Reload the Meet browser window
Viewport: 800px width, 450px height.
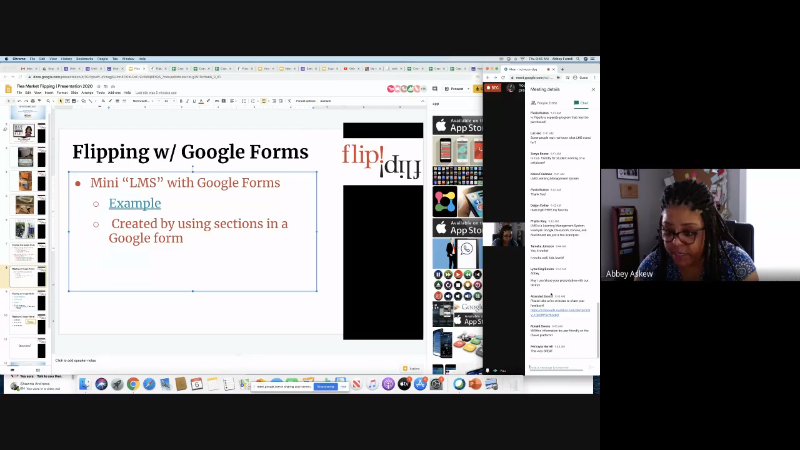503,78
